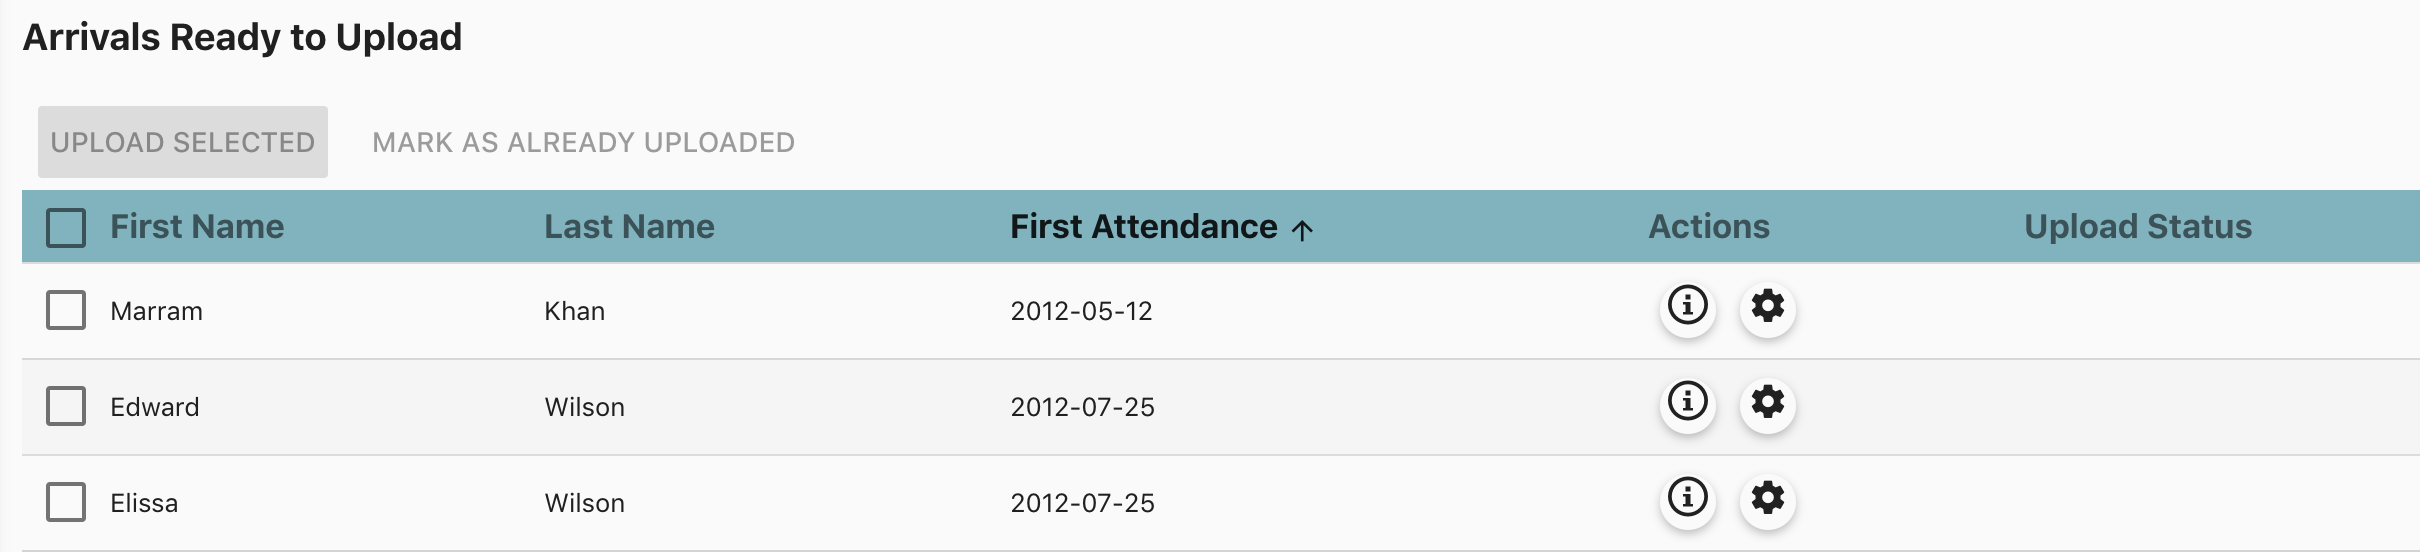The image size is (2420, 552).
Task: Check the Edward Wilson row checkbox
Action: tap(66, 406)
